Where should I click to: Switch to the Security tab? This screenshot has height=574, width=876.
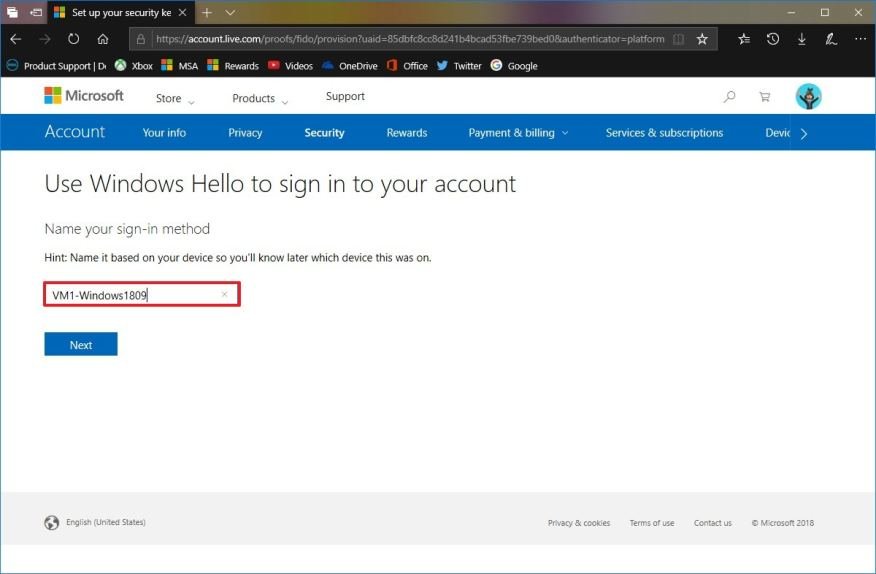tap(324, 133)
